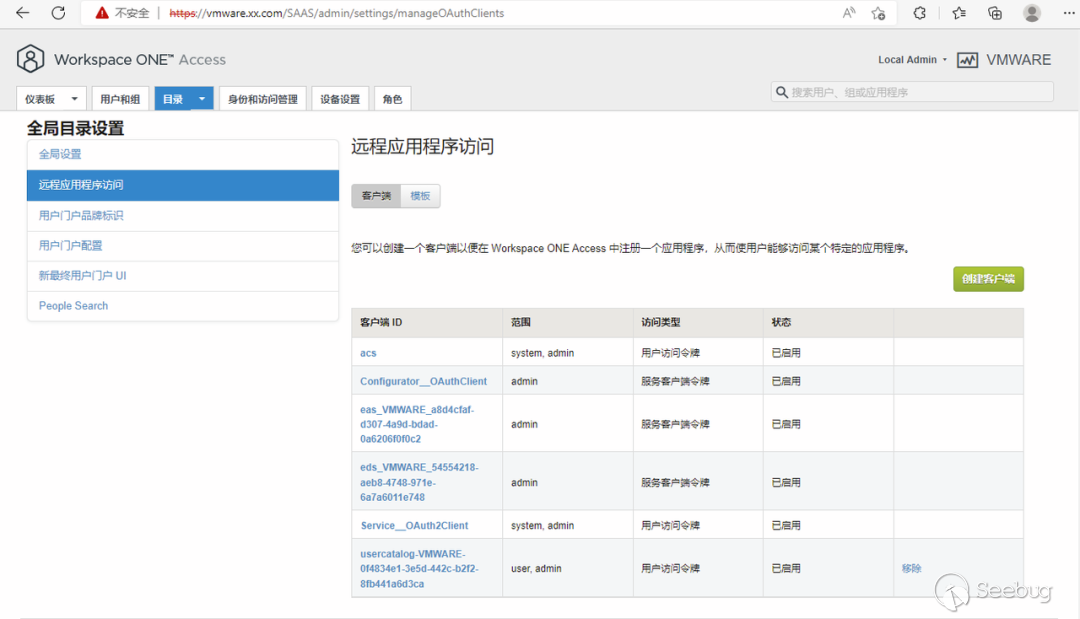Open the Local Admin user menu
1080x619 pixels.
pyautogui.click(x=912, y=60)
